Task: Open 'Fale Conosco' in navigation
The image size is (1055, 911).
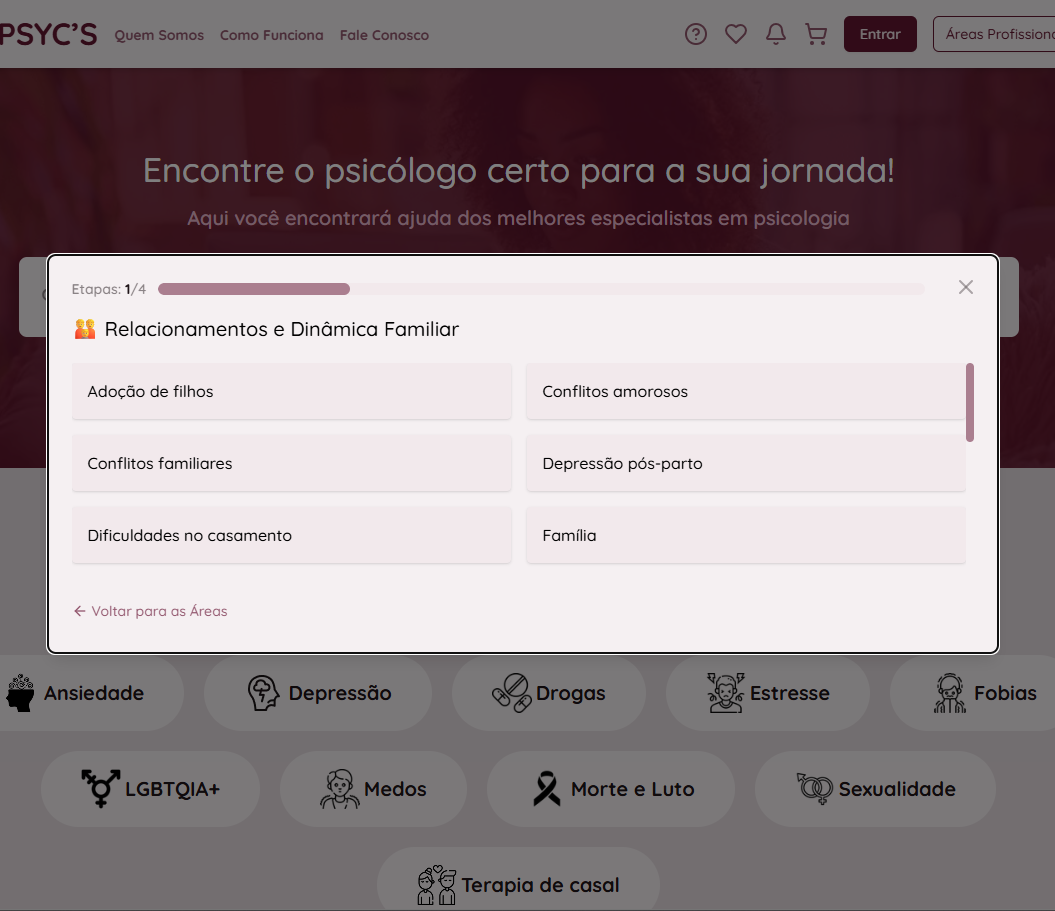Action: (384, 35)
